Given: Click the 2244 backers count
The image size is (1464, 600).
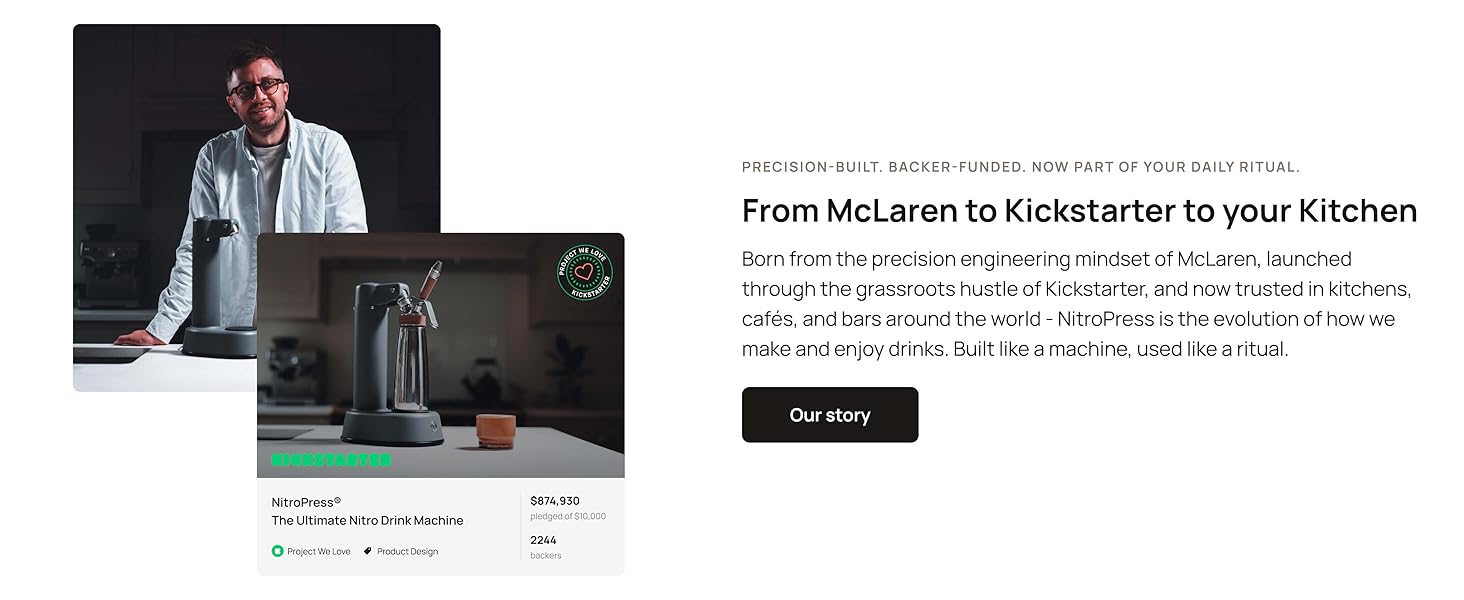Looking at the screenshot, I should 543,540.
